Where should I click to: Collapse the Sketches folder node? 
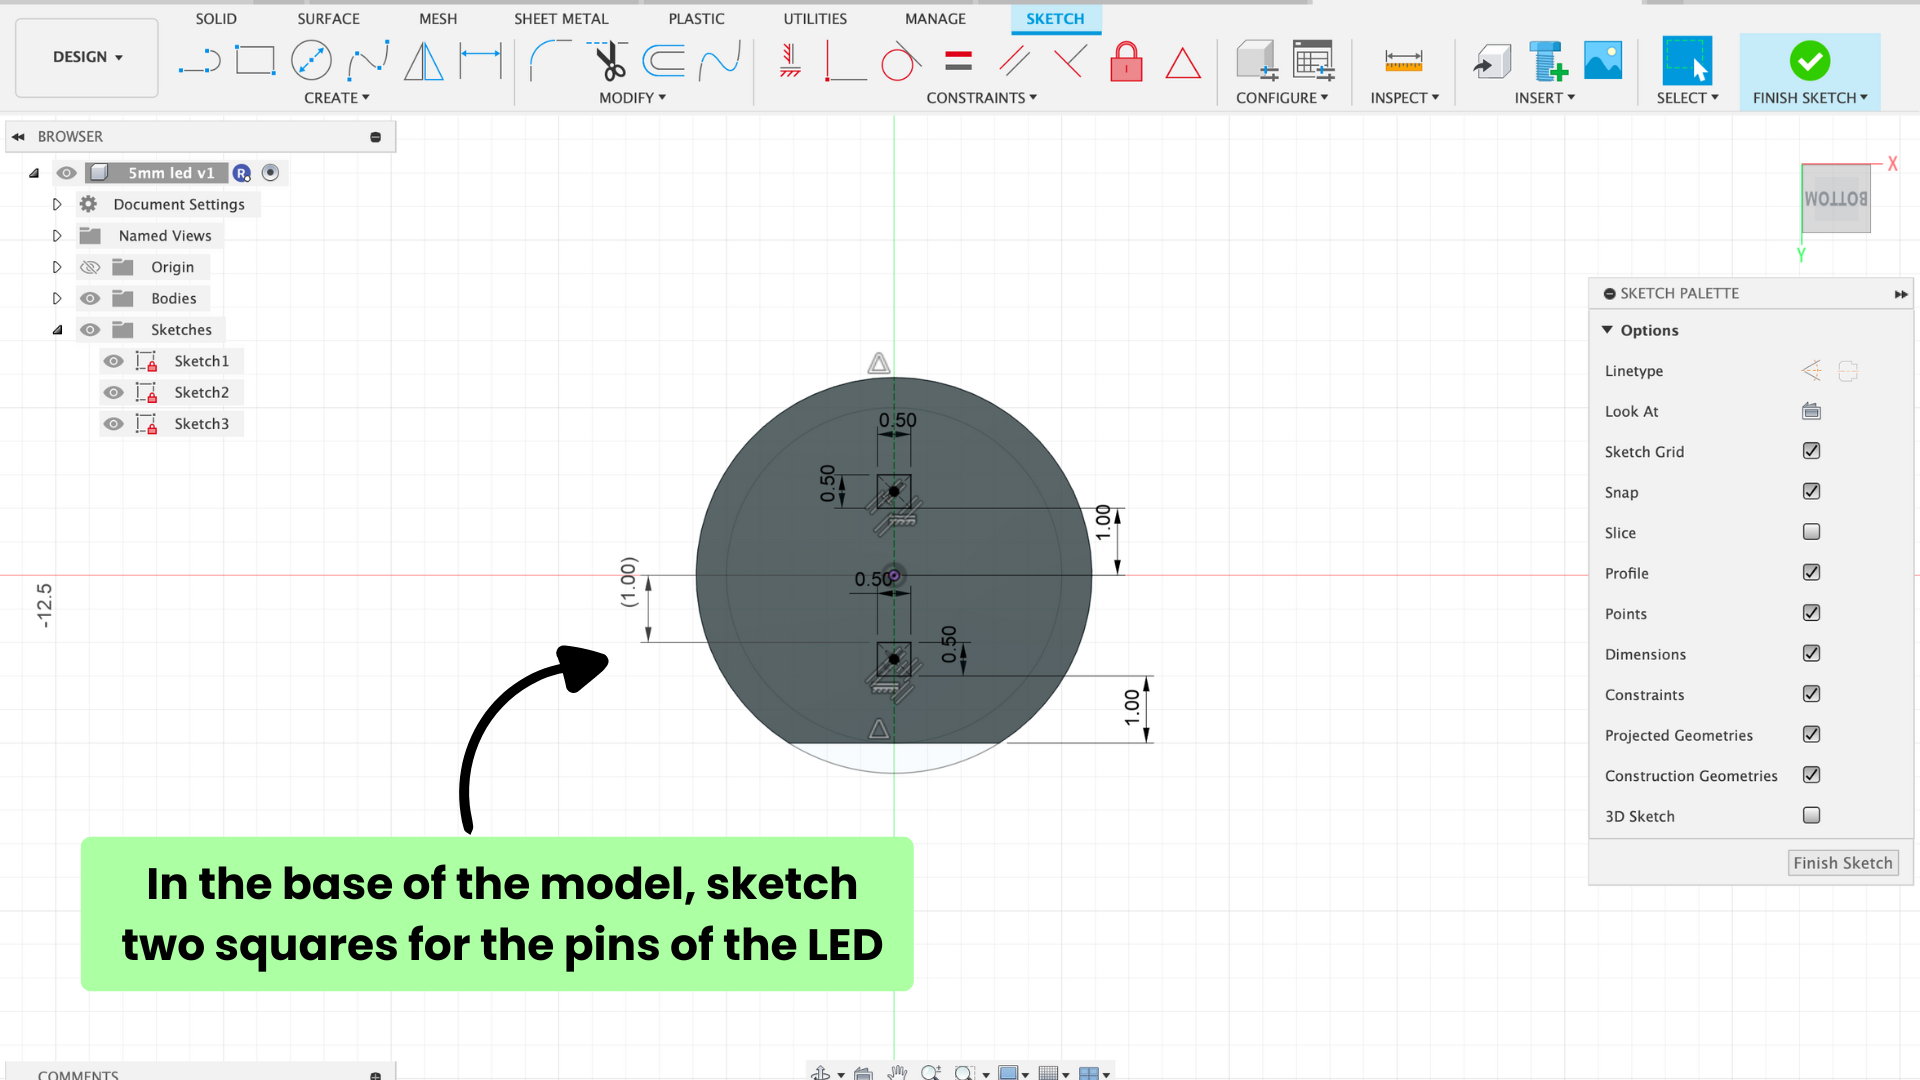coord(57,330)
